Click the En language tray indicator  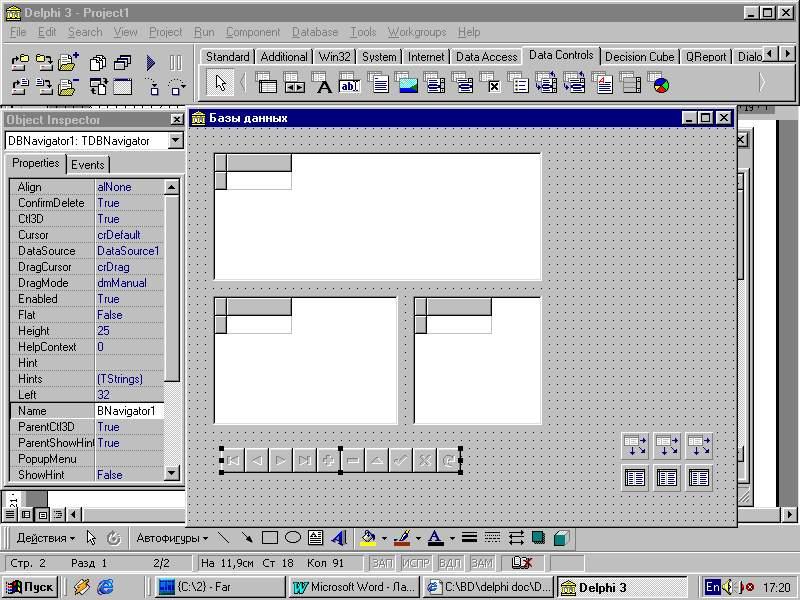[712, 587]
